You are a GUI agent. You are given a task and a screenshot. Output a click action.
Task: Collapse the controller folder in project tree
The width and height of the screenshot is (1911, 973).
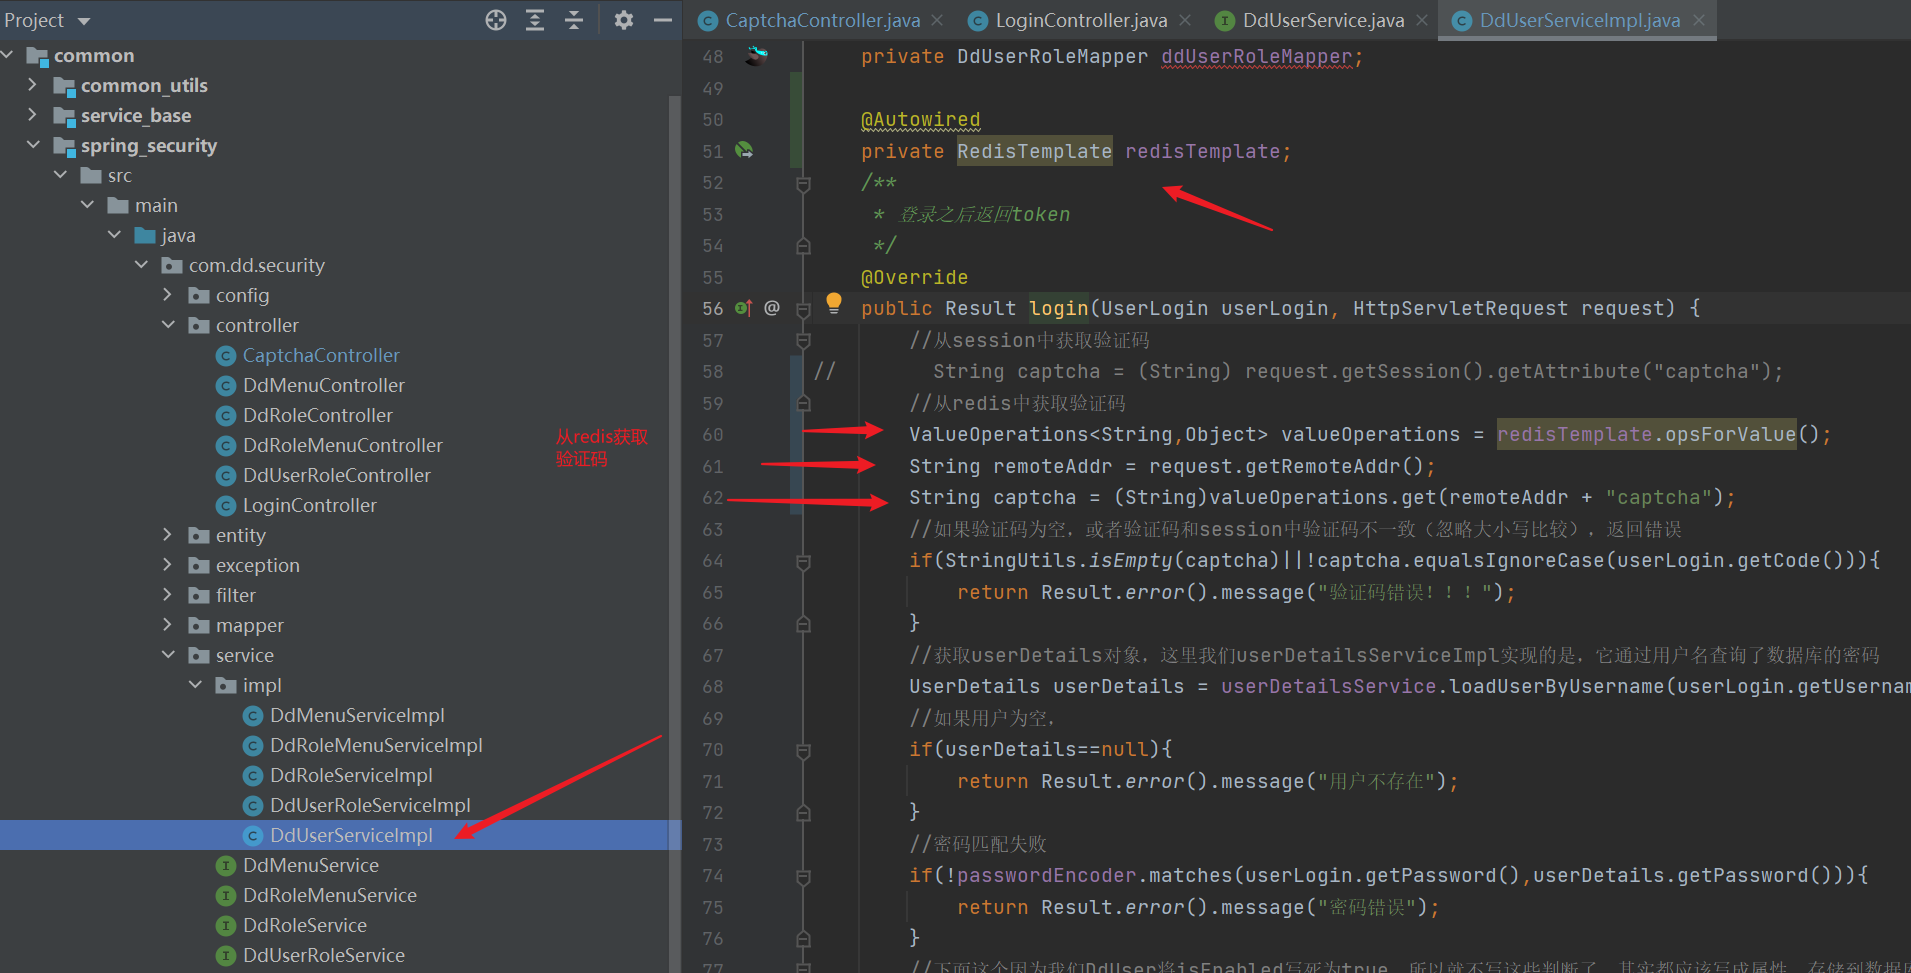[168, 325]
